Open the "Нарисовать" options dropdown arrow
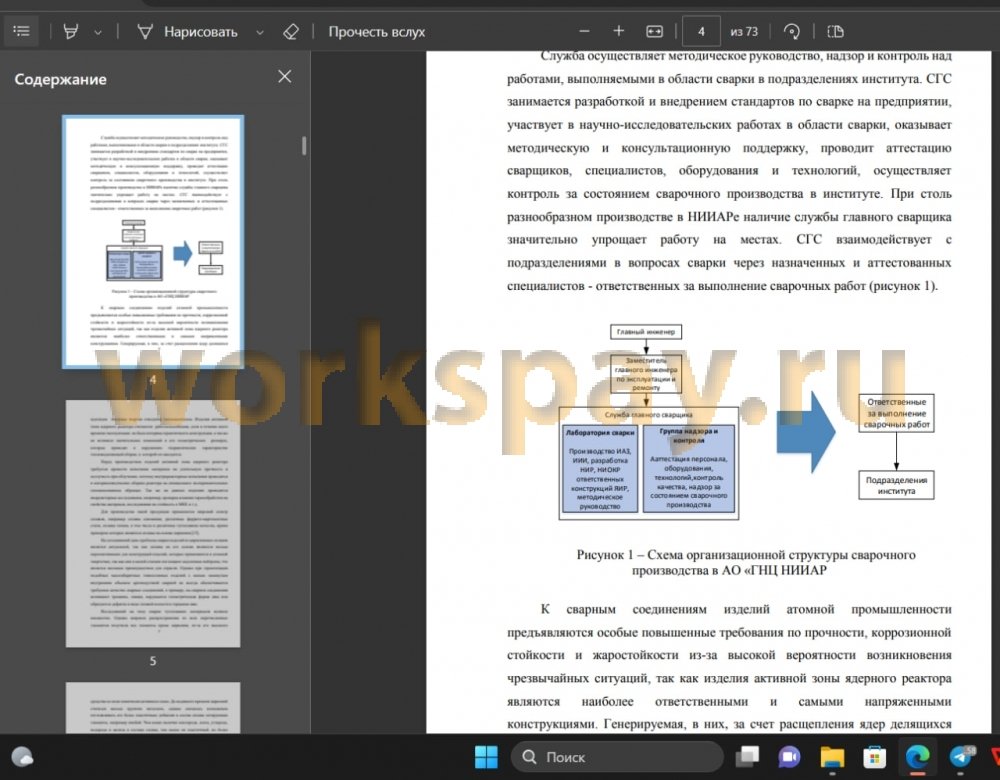The width and height of the screenshot is (1000, 780). point(260,32)
